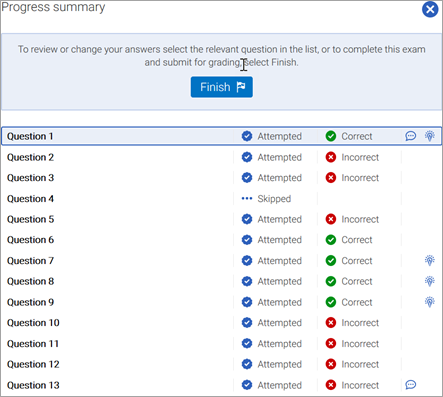Click the Attempted text in Question 12 row

pos(279,364)
